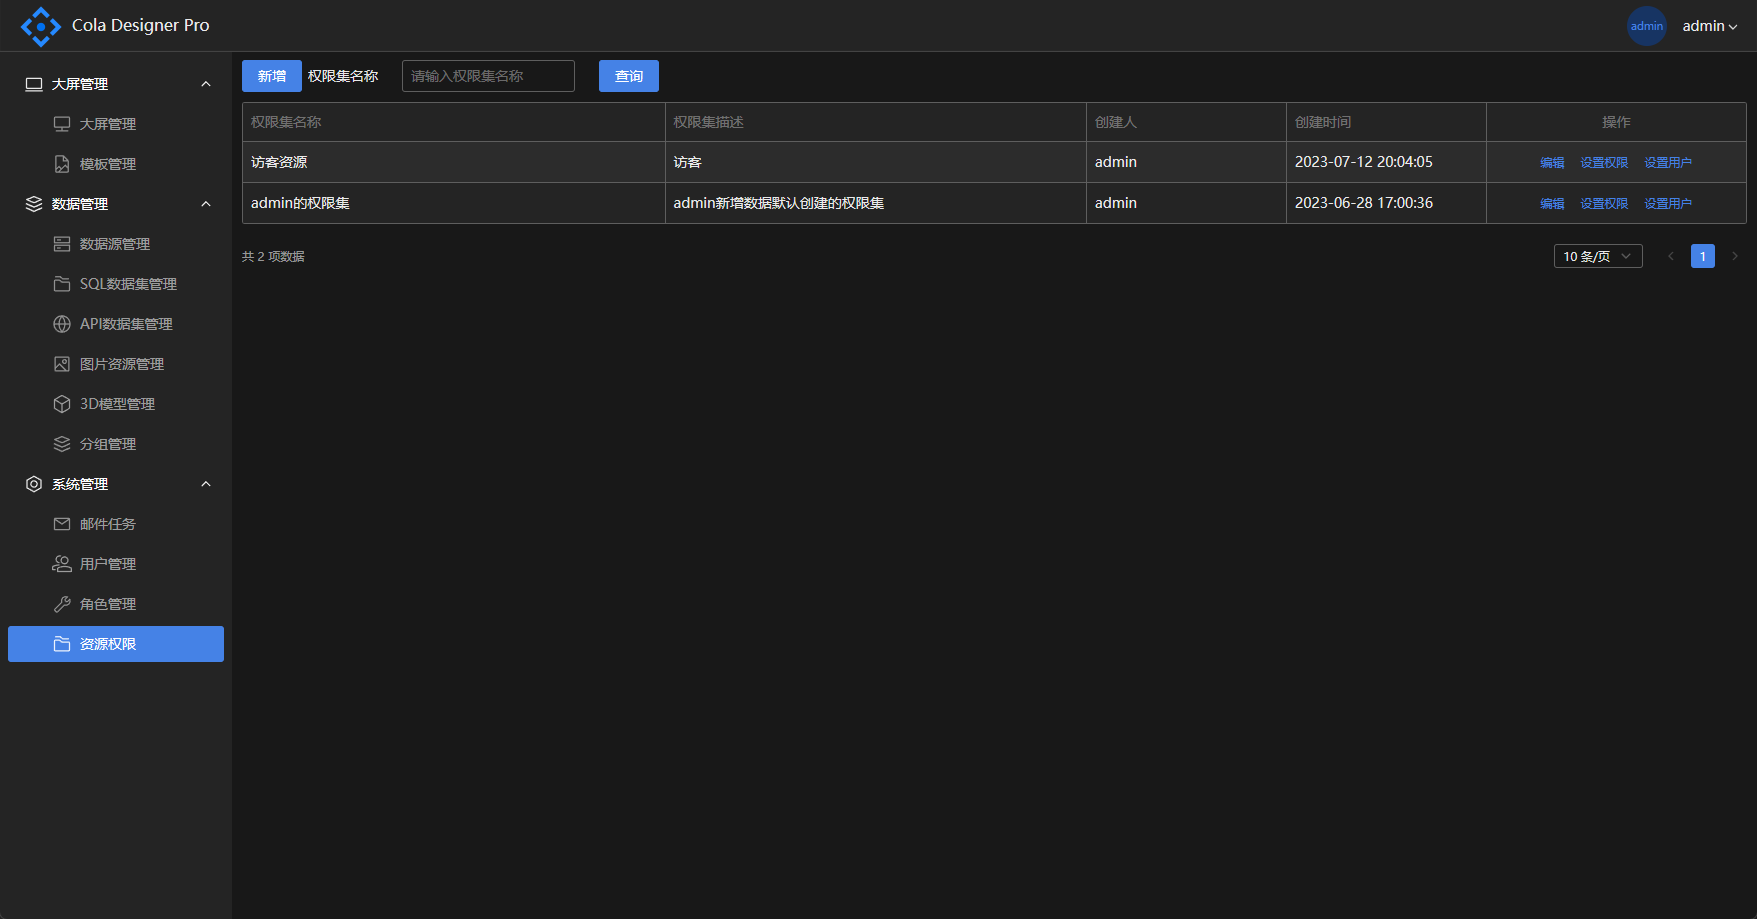Open 3D模型管理 cube icon
This screenshot has height=919, width=1757.
click(x=62, y=404)
